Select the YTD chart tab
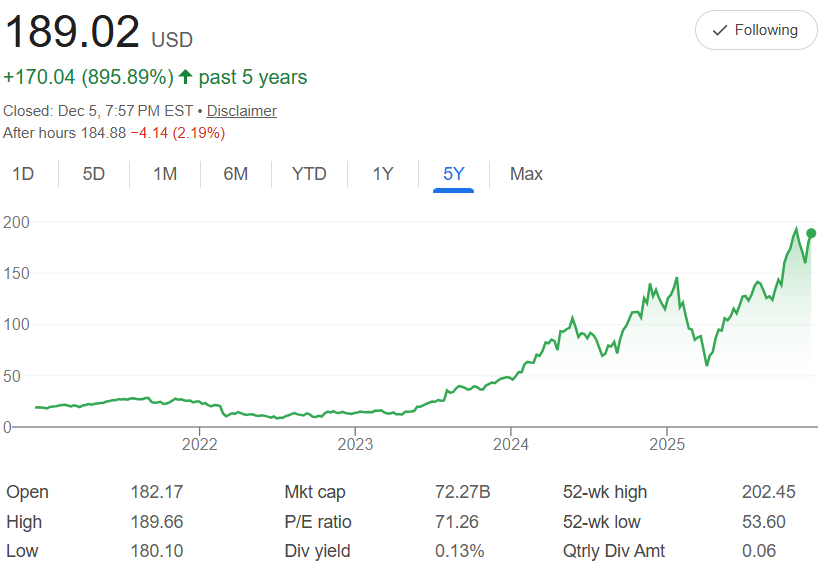 [x=309, y=174]
